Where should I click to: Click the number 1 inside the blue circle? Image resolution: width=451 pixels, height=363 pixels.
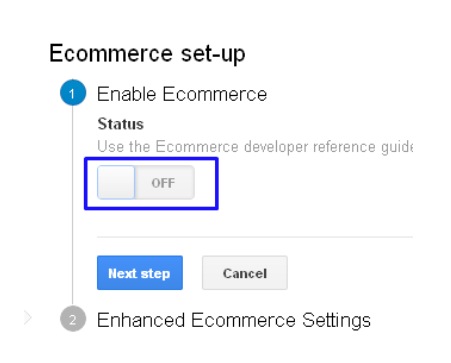[72, 94]
